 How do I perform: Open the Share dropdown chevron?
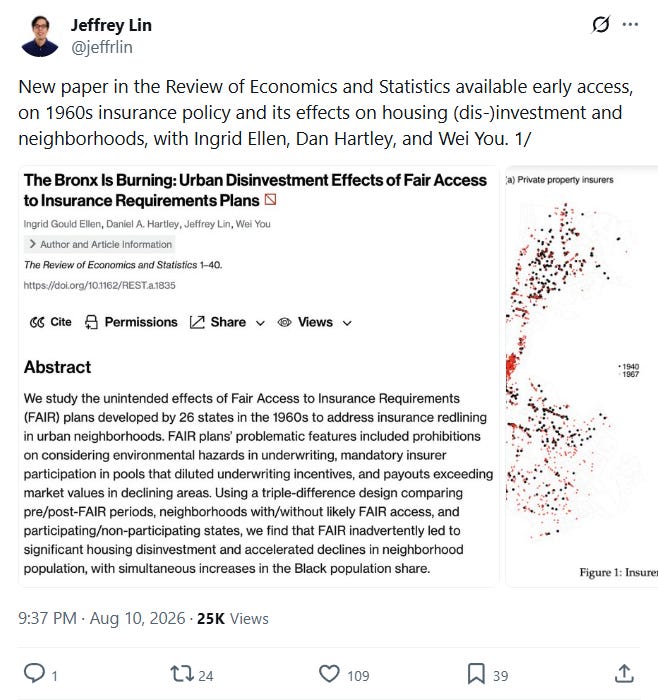click(x=260, y=323)
